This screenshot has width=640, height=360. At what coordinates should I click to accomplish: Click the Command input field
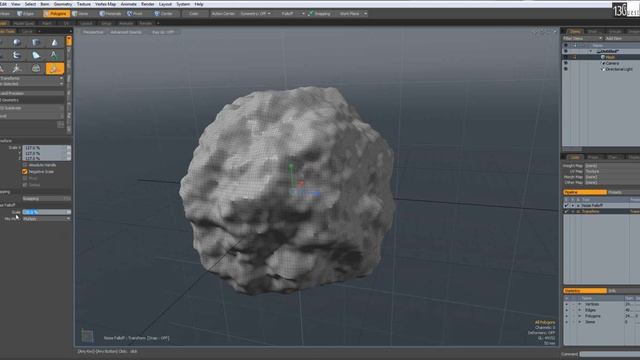coord(610,354)
